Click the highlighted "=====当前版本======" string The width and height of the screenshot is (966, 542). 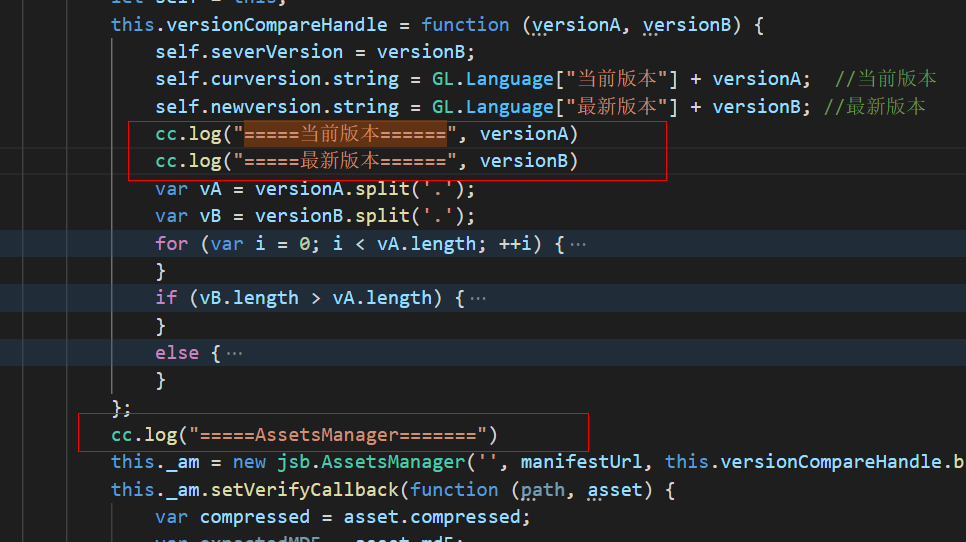[345, 134]
